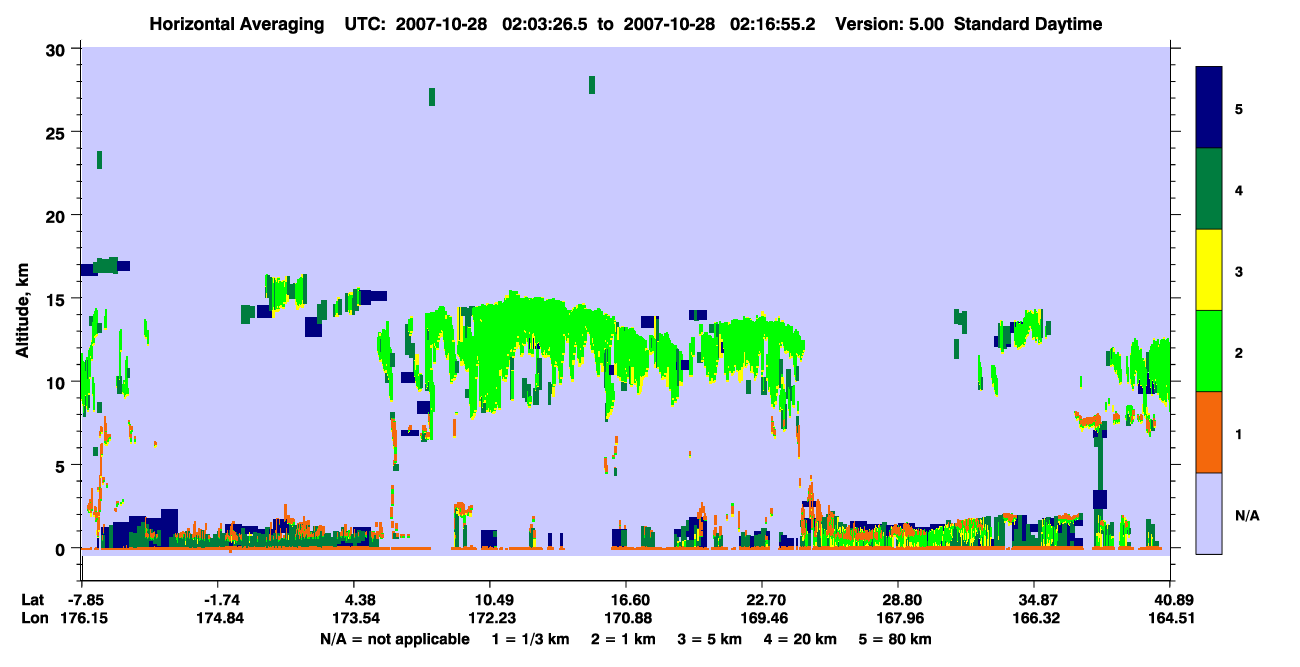This screenshot has width=1300, height=667.
Task: Click the lavender N/A color swatch
Action: click(1209, 513)
